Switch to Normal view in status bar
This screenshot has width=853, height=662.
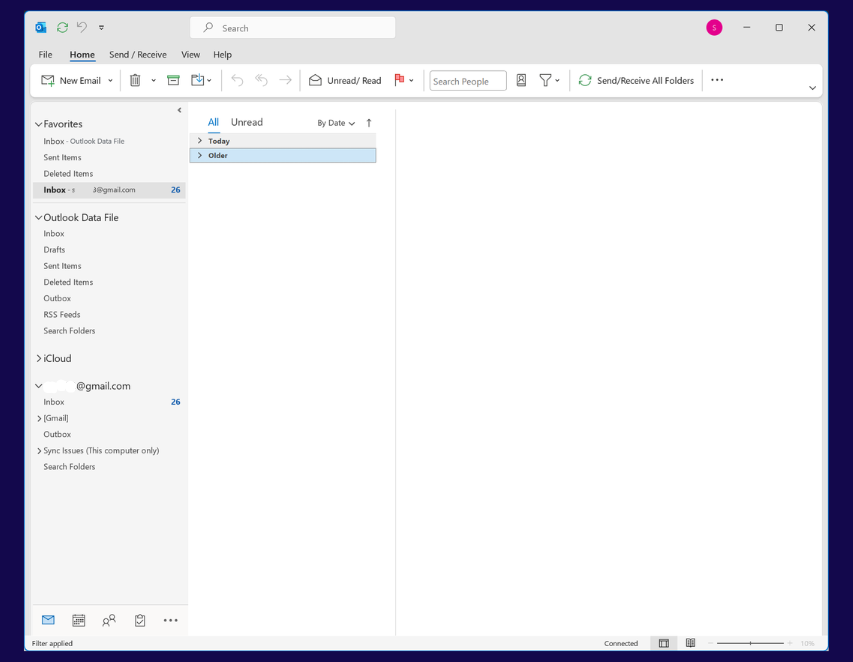tap(664, 643)
